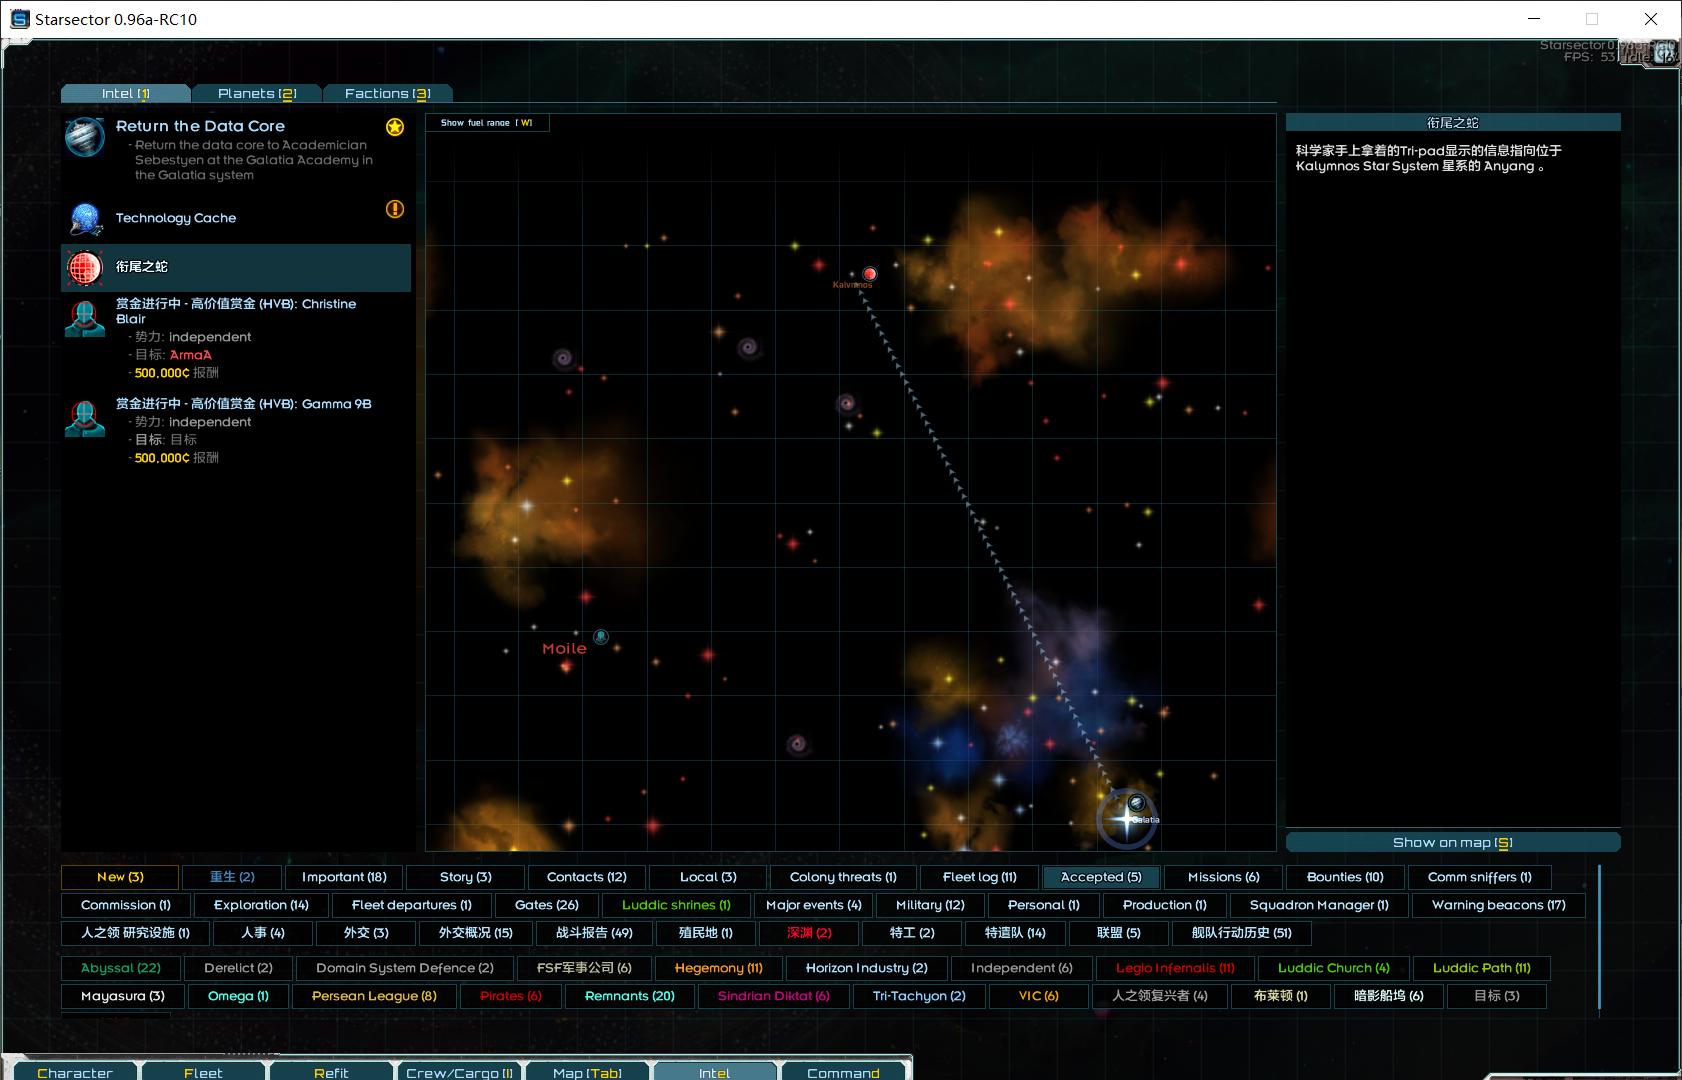The height and width of the screenshot is (1080, 1682).
Task: Click the Return the Data Core planet icon
Action: point(85,137)
